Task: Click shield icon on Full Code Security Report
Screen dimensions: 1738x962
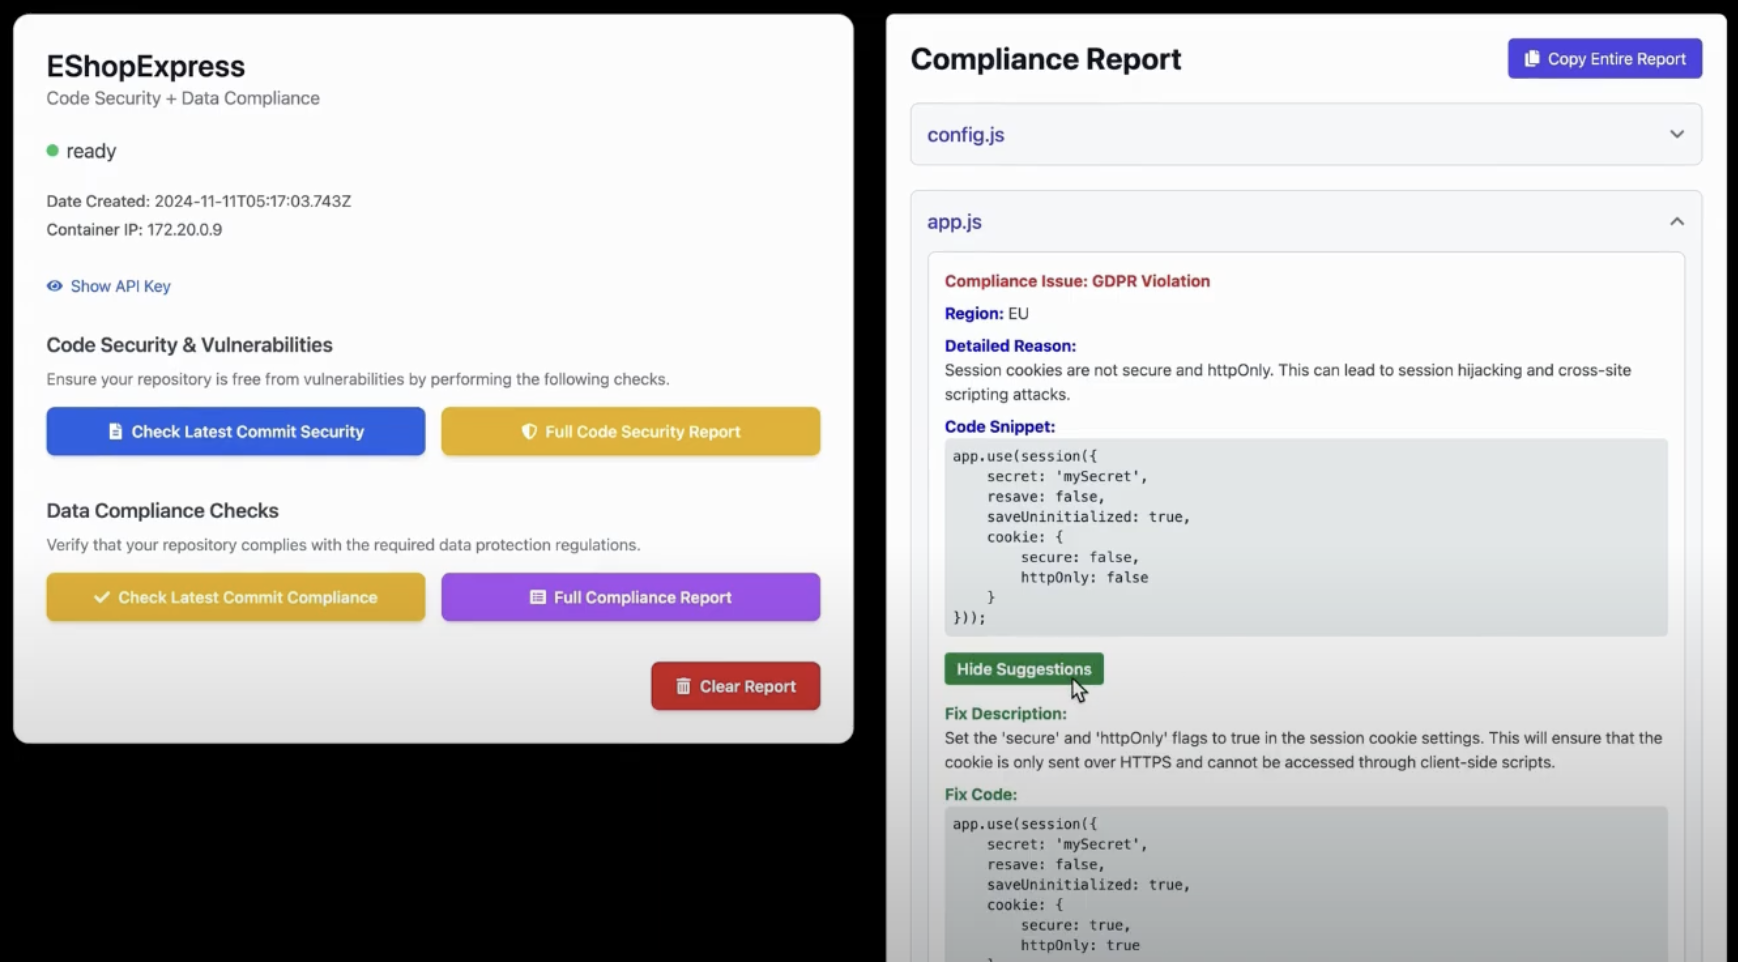Action: pyautogui.click(x=529, y=431)
